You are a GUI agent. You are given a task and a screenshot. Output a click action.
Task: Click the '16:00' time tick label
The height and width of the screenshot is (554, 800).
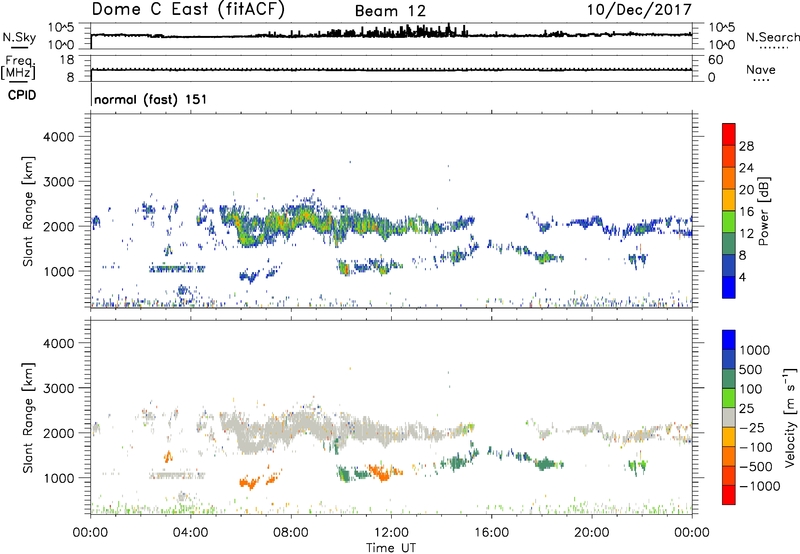click(x=491, y=533)
